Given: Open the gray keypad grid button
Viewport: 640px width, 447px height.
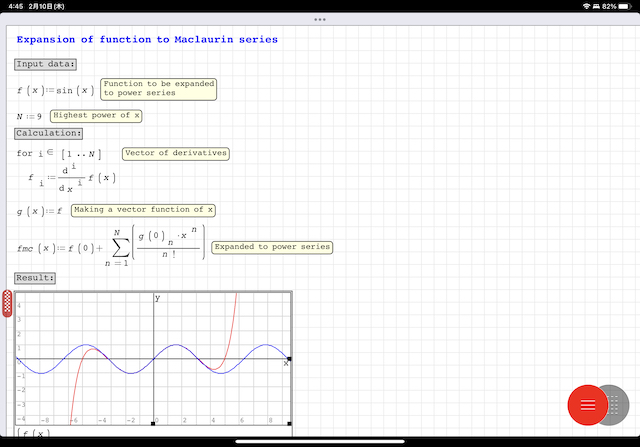Looking at the screenshot, I should 615,403.
